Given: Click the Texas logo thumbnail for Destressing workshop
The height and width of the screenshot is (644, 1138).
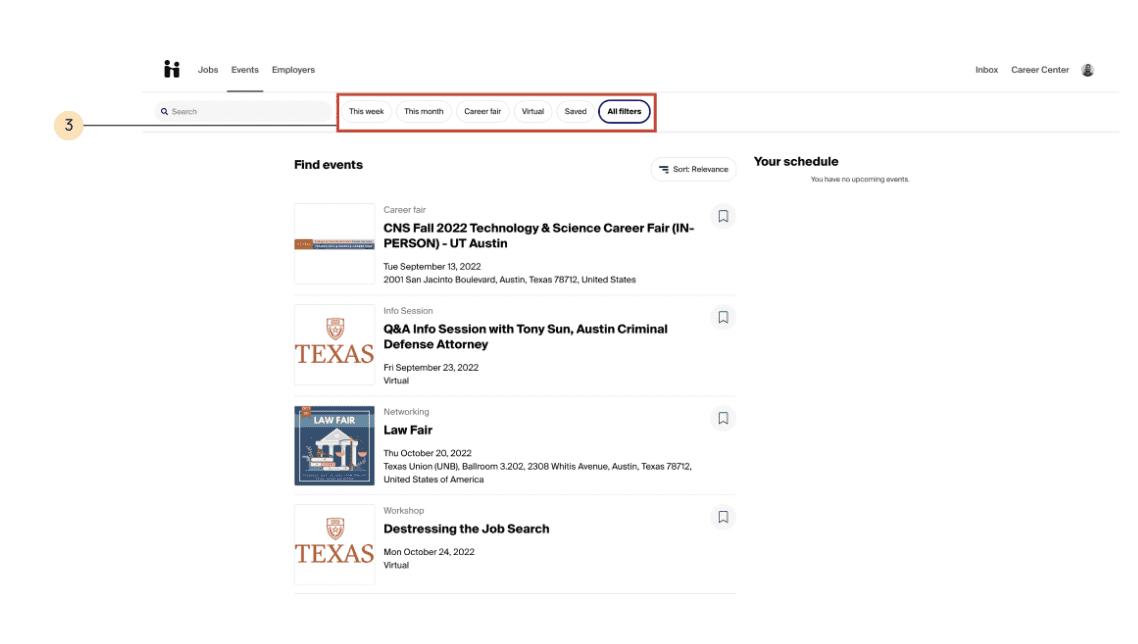Looking at the screenshot, I should point(335,545).
